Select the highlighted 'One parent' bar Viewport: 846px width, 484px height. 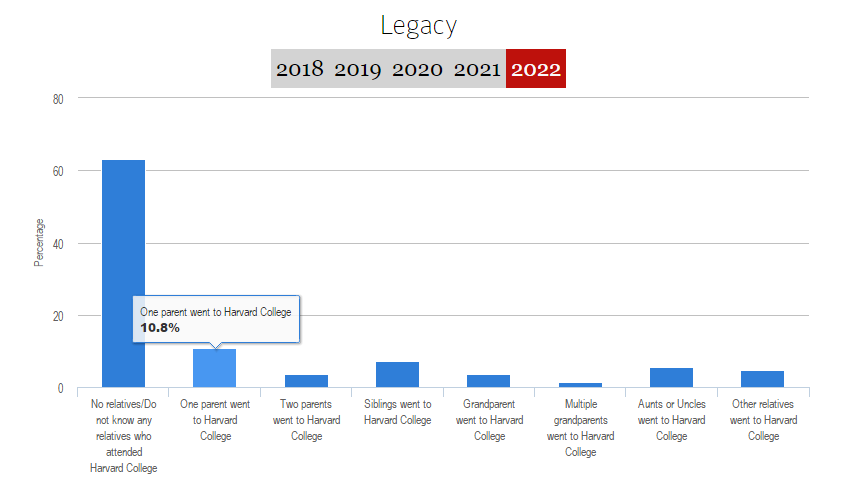point(214,368)
